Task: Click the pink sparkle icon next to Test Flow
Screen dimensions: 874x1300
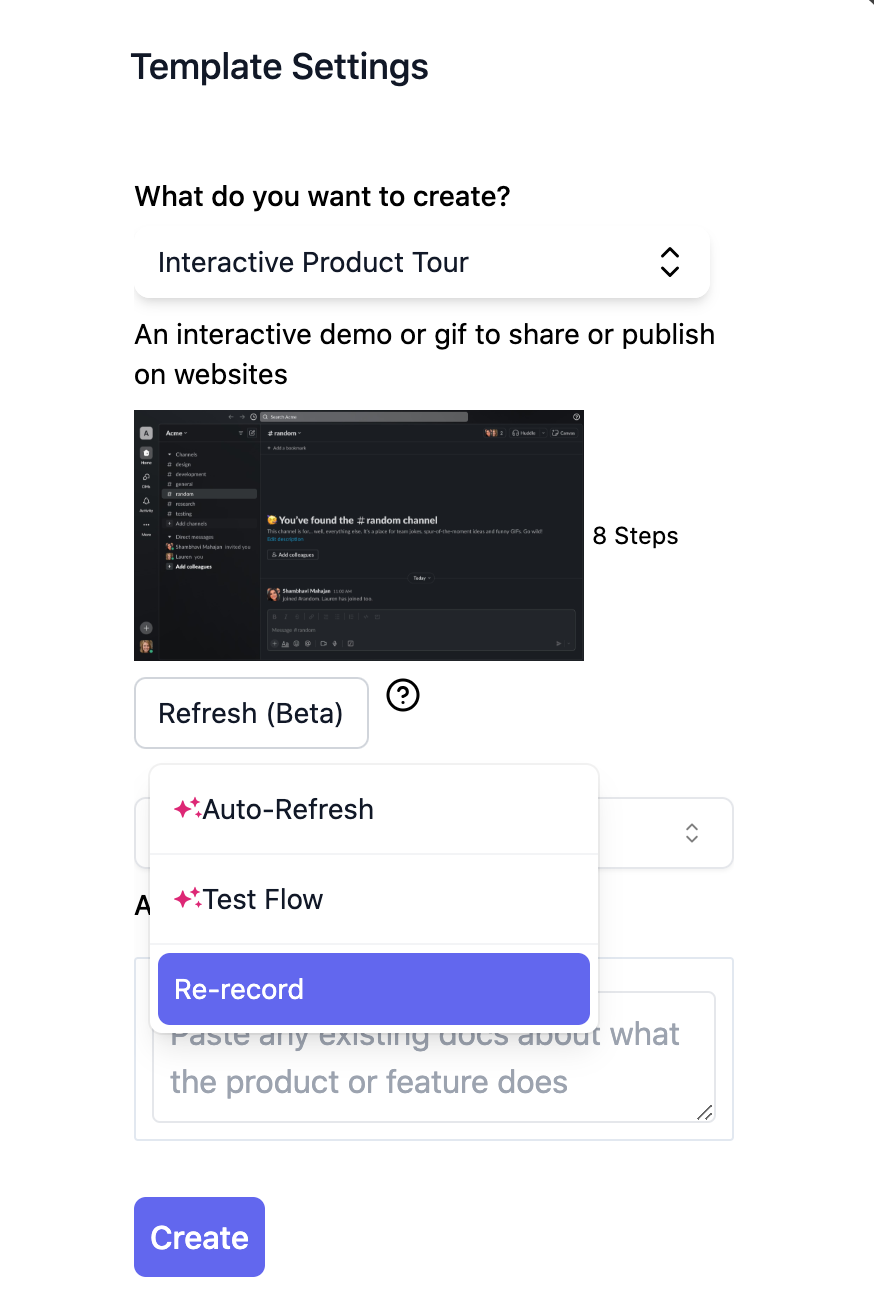Action: click(188, 899)
